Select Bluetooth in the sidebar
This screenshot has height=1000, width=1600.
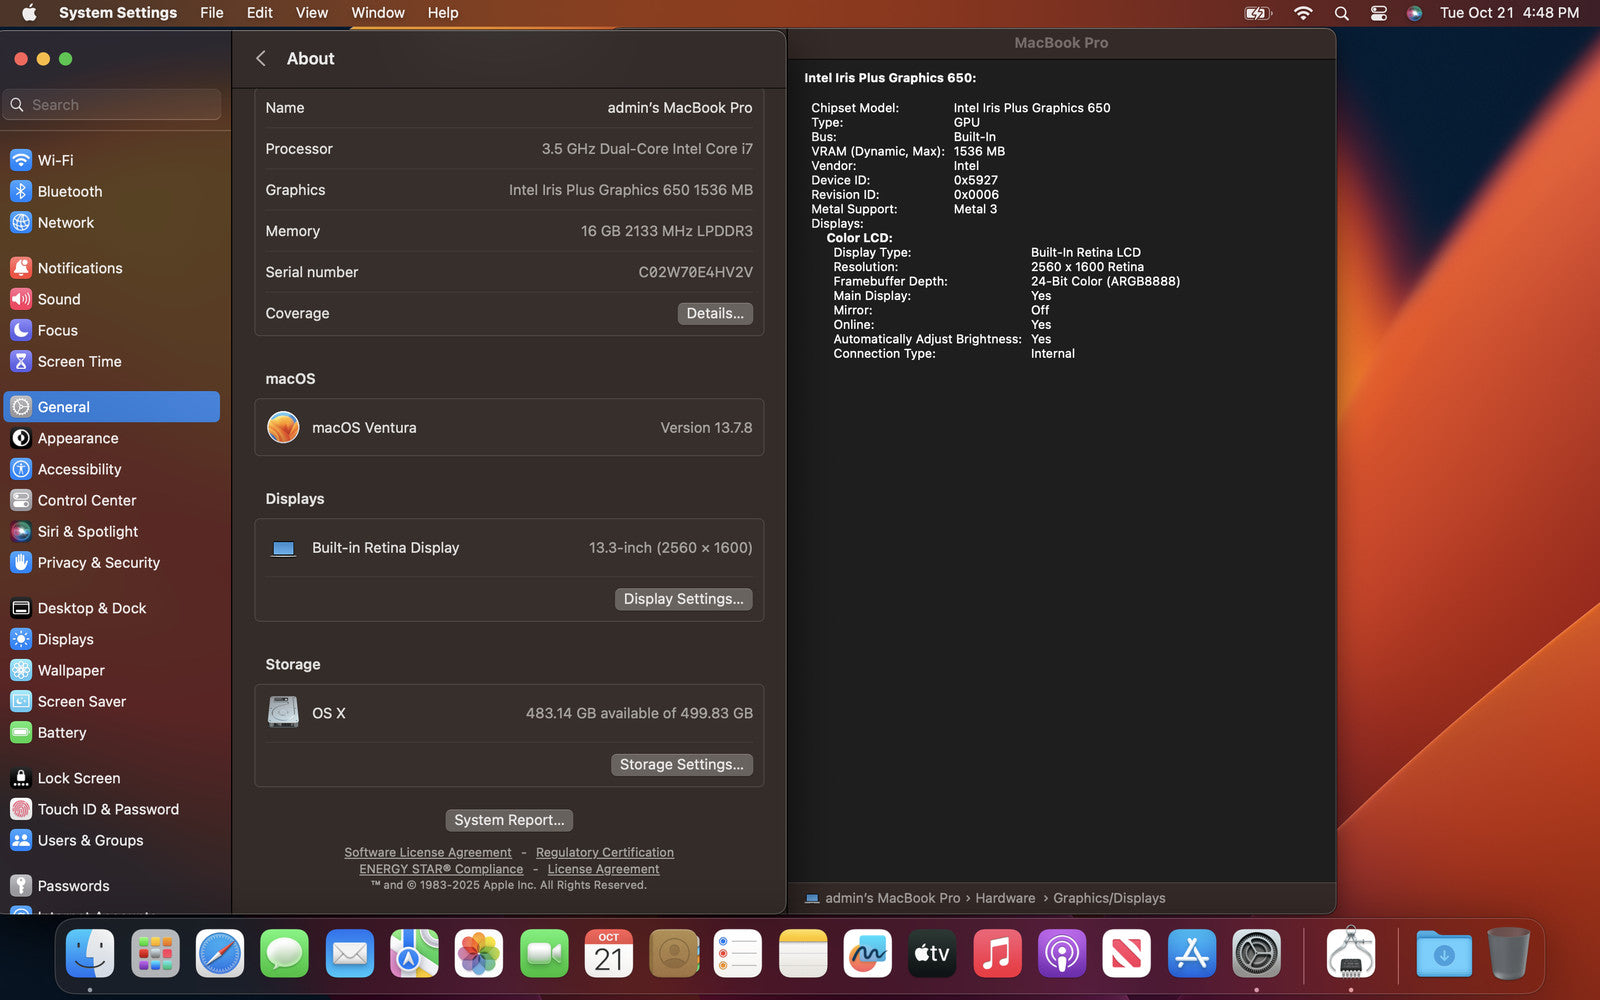(69, 191)
